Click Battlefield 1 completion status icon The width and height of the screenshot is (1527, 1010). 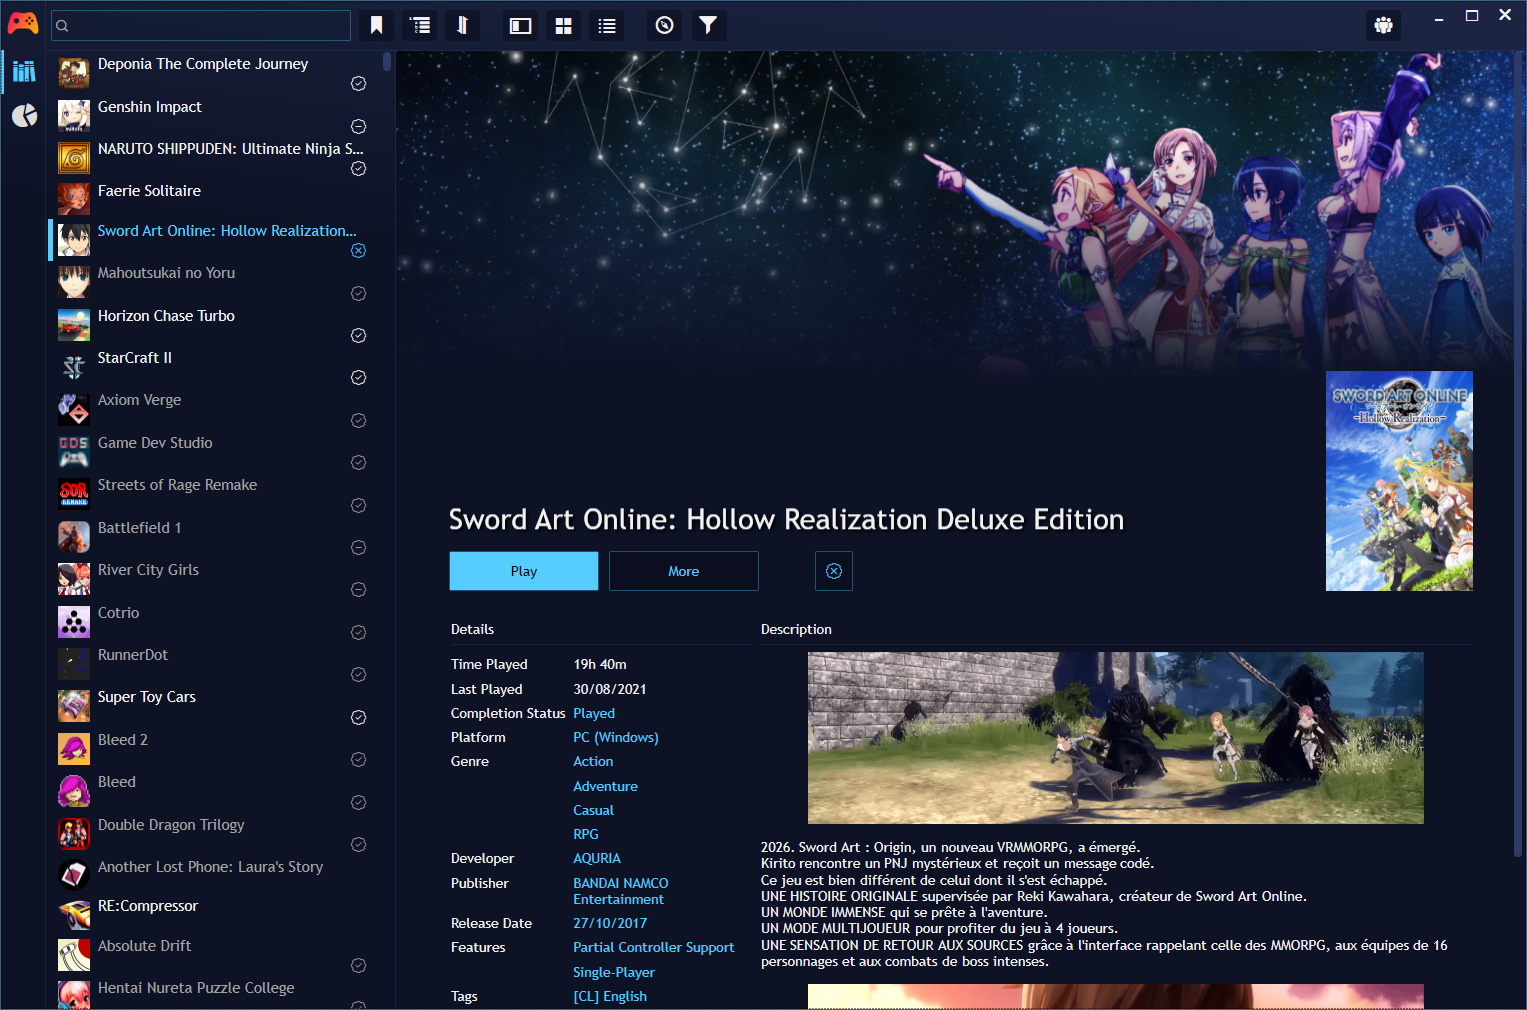tap(358, 547)
